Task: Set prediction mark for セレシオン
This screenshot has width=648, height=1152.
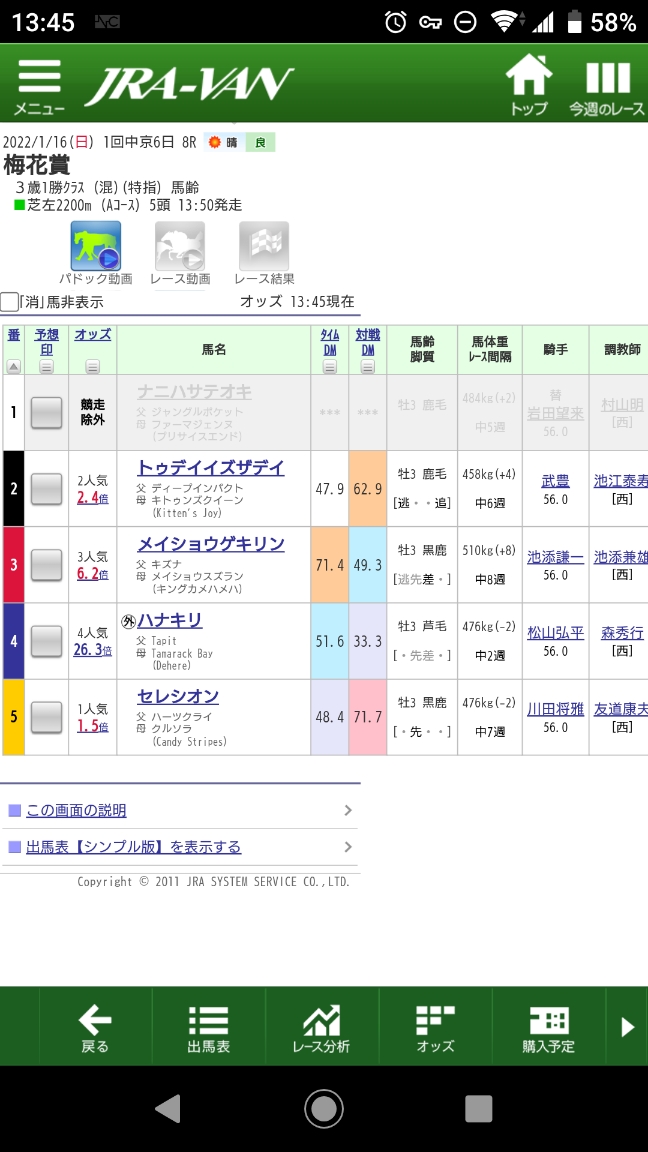Action: pyautogui.click(x=46, y=717)
